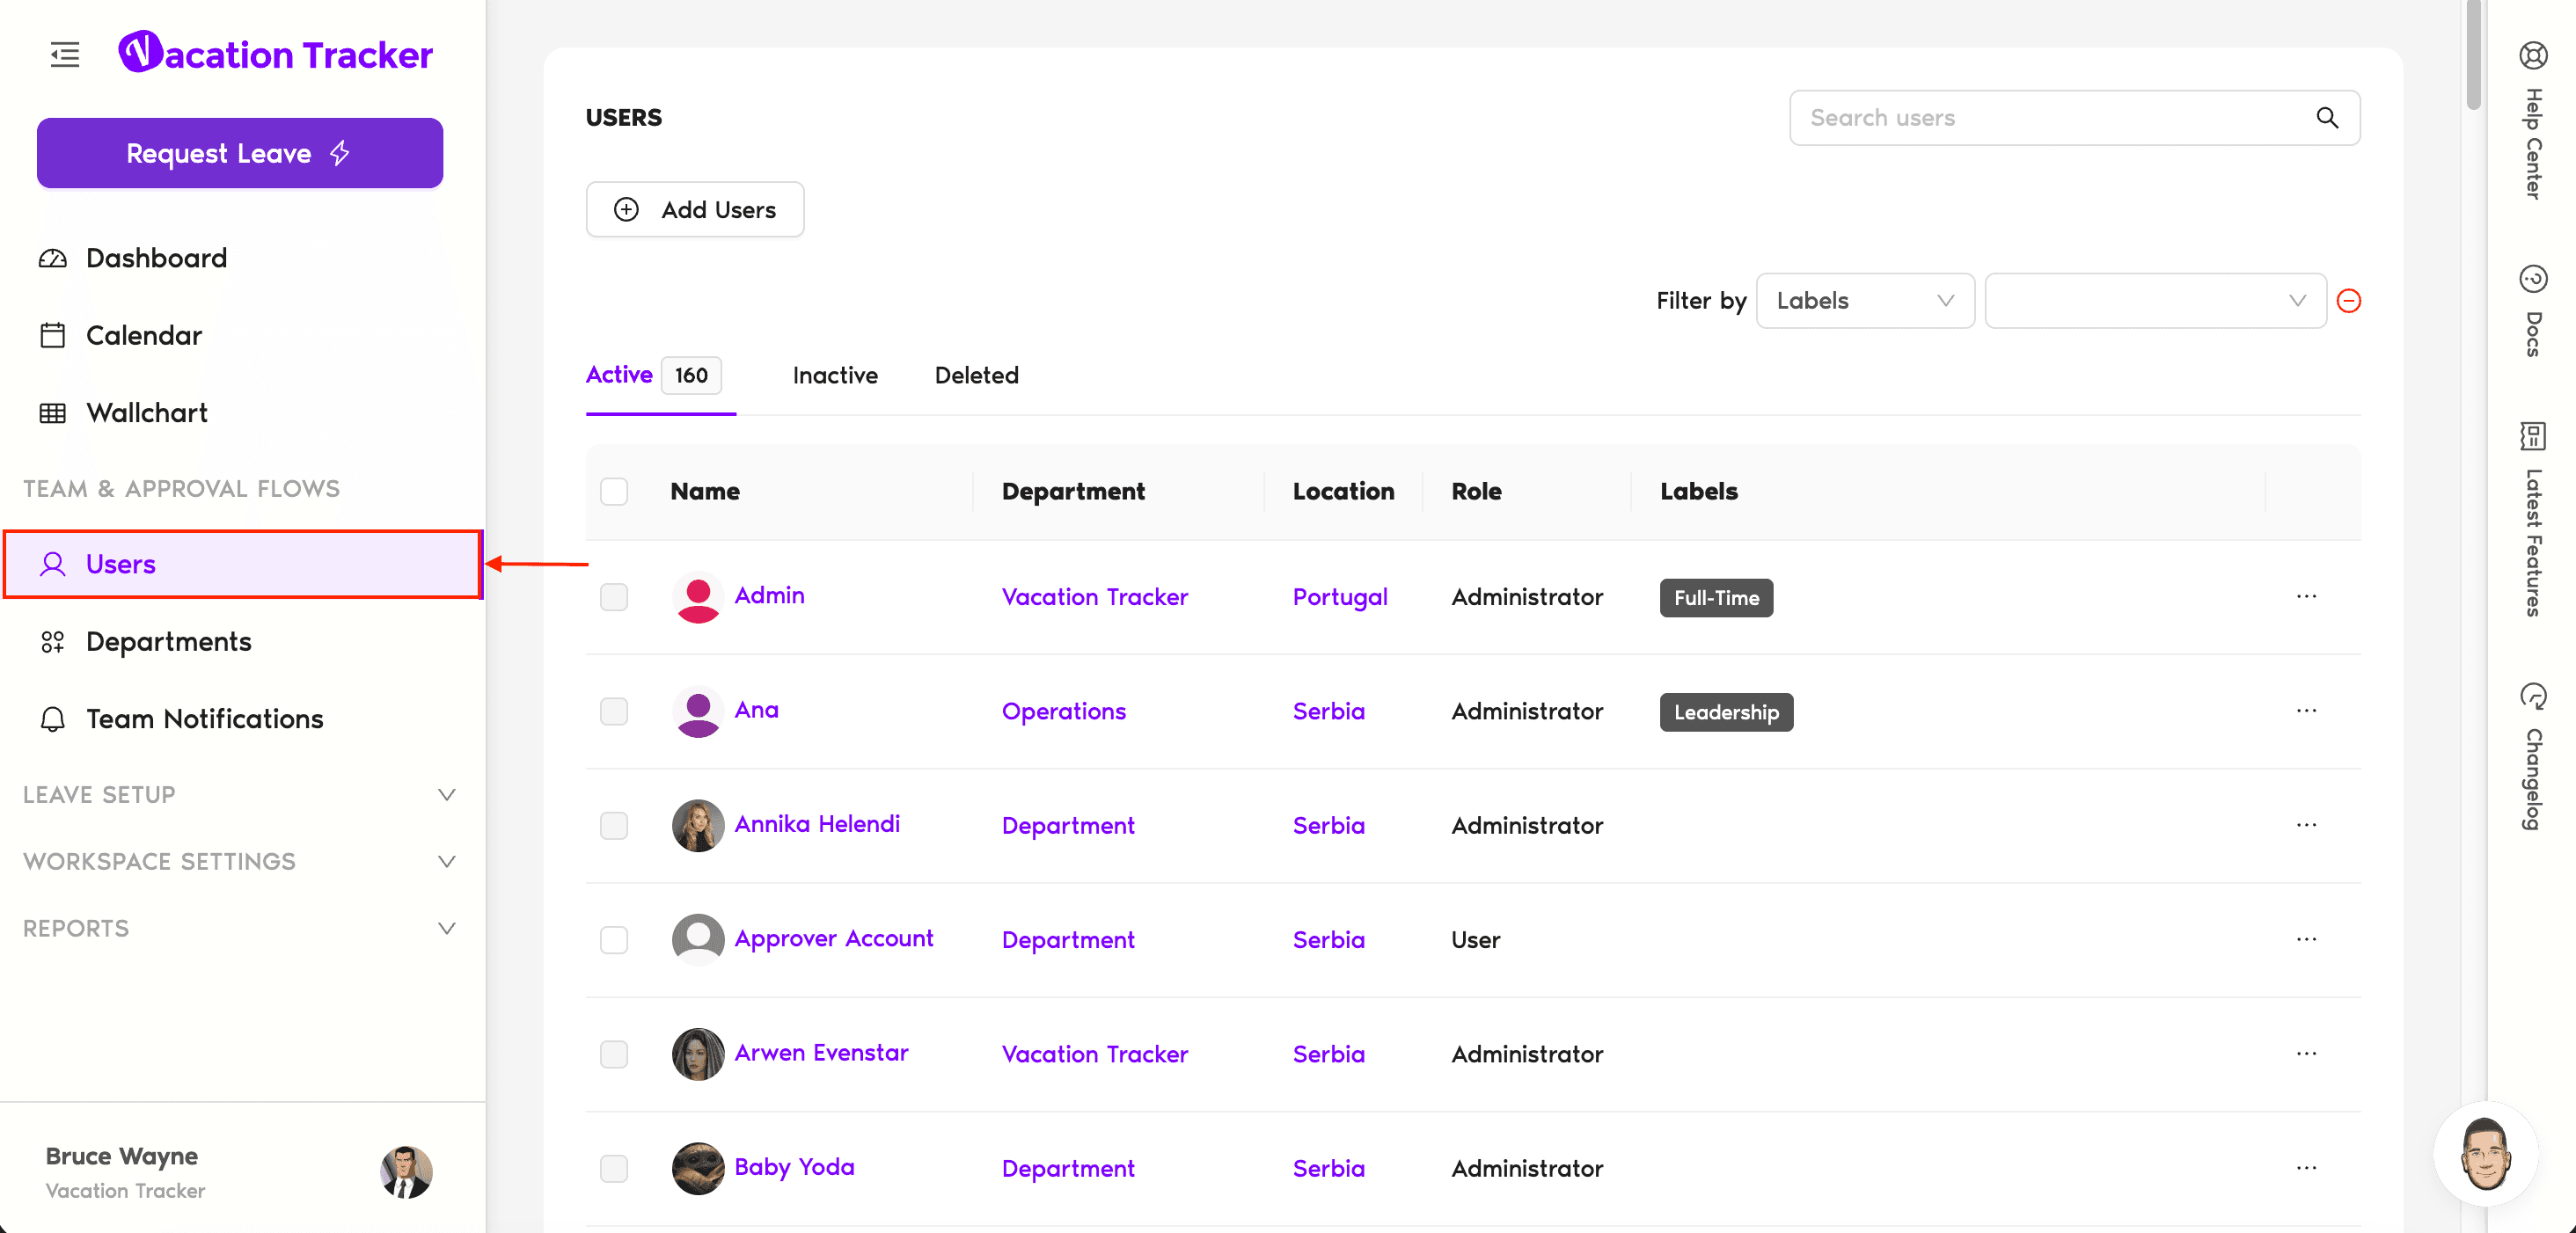The image size is (2576, 1233).
Task: Open the Arwen Evenstar user link
Action: [x=821, y=1053]
